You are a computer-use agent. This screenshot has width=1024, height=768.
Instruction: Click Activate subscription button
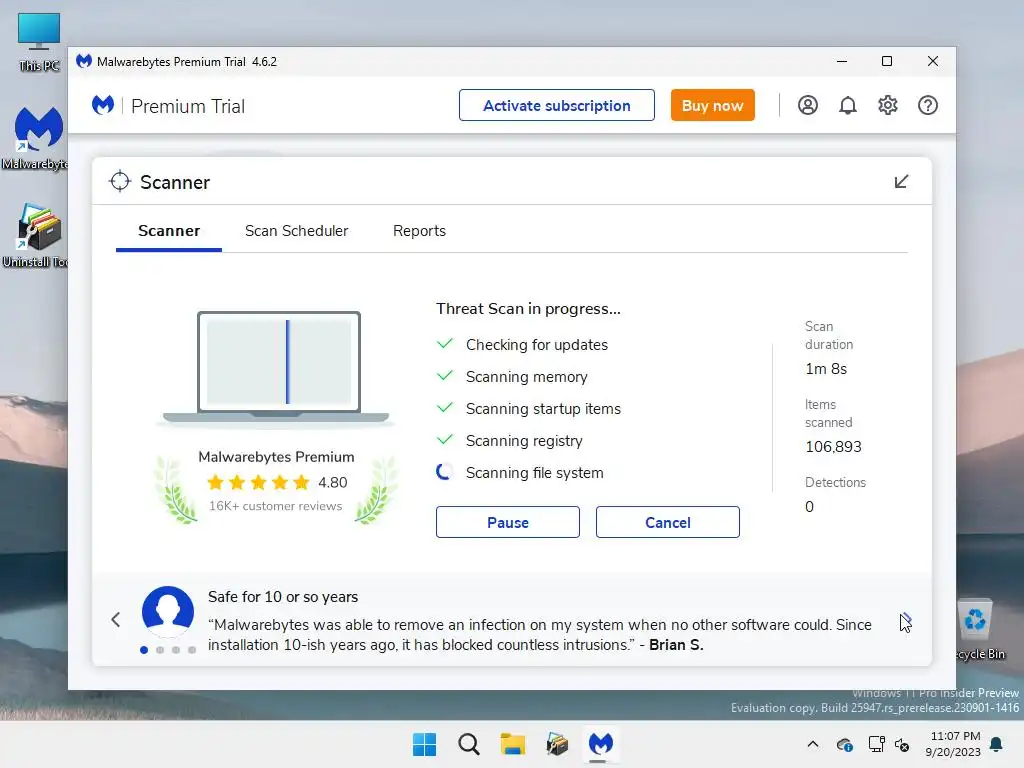click(x=557, y=105)
